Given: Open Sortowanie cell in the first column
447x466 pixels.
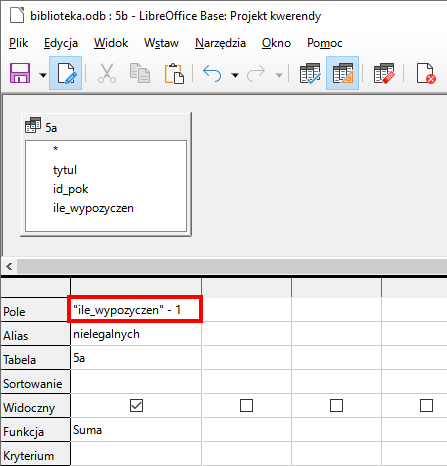Looking at the screenshot, I should [x=136, y=382].
